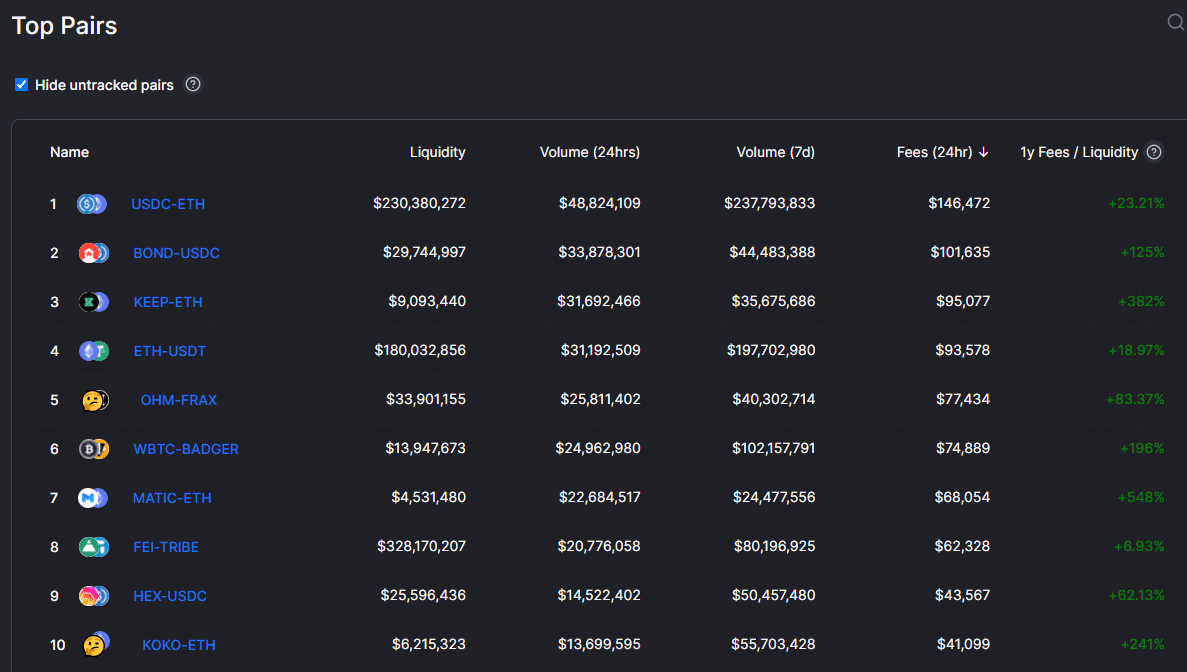This screenshot has height=672, width=1187.
Task: Click the WBTC-BADGER token pair icon
Action: [94, 449]
